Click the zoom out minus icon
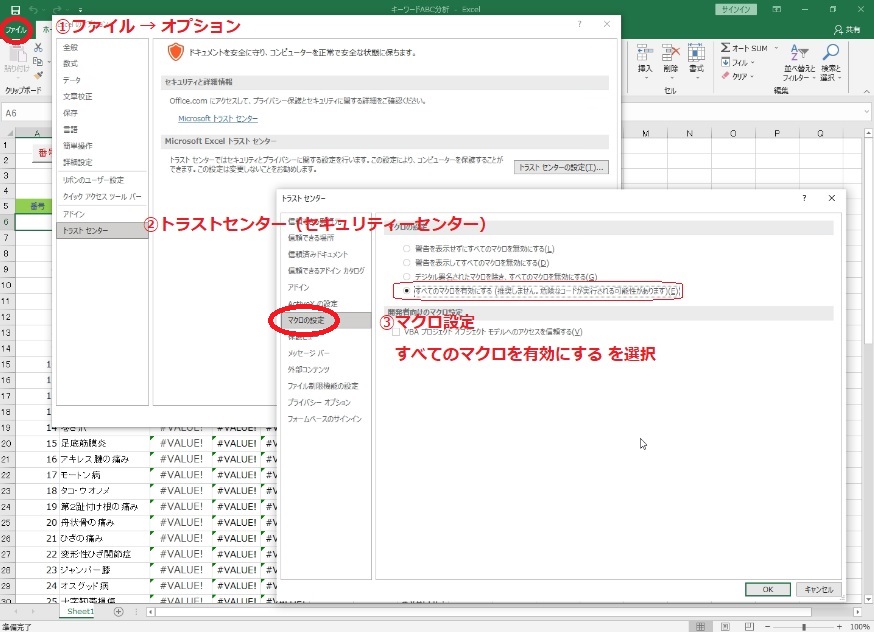The image size is (874, 632). (x=768, y=626)
